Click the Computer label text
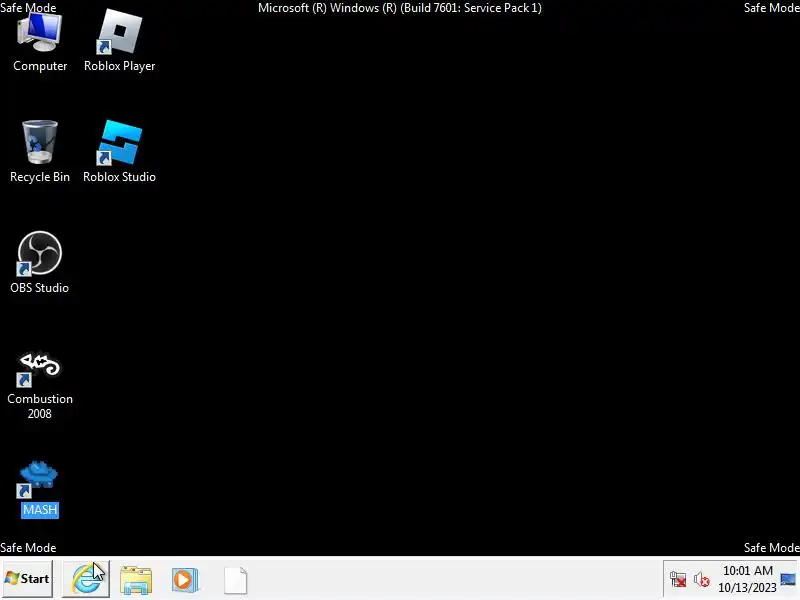The width and height of the screenshot is (800, 600). (40, 66)
